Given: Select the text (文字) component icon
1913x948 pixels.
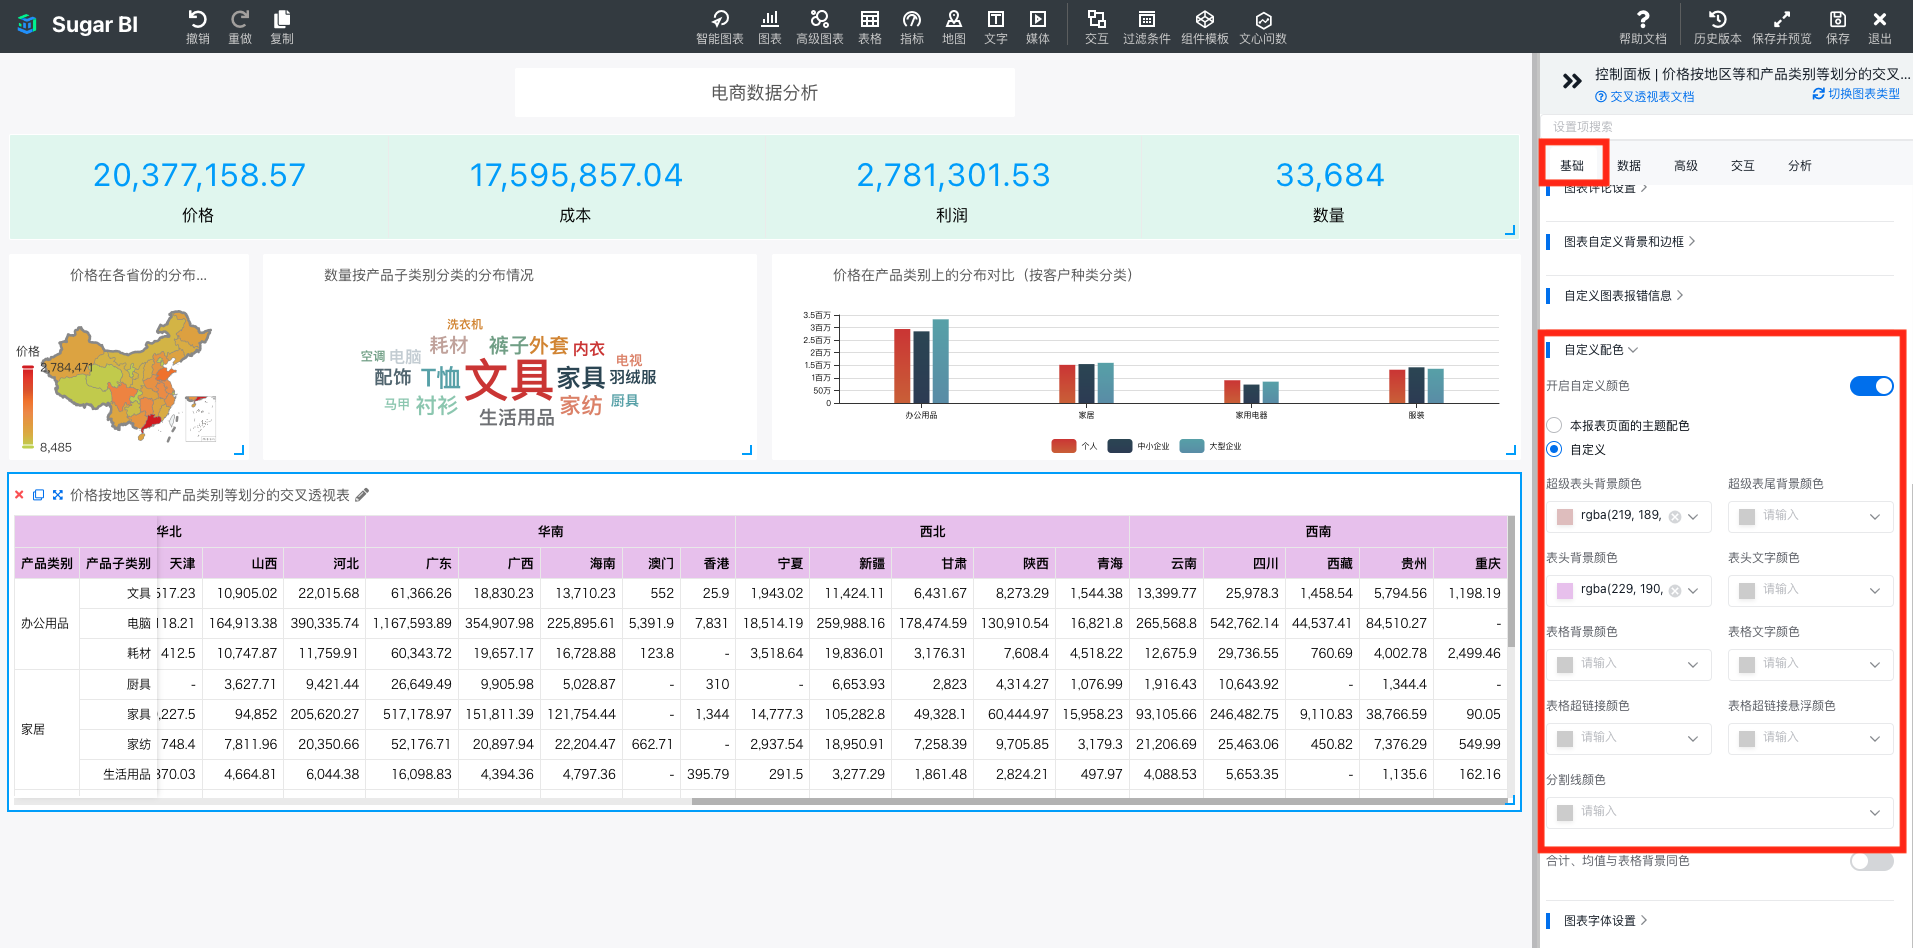Looking at the screenshot, I should pyautogui.click(x=996, y=27).
